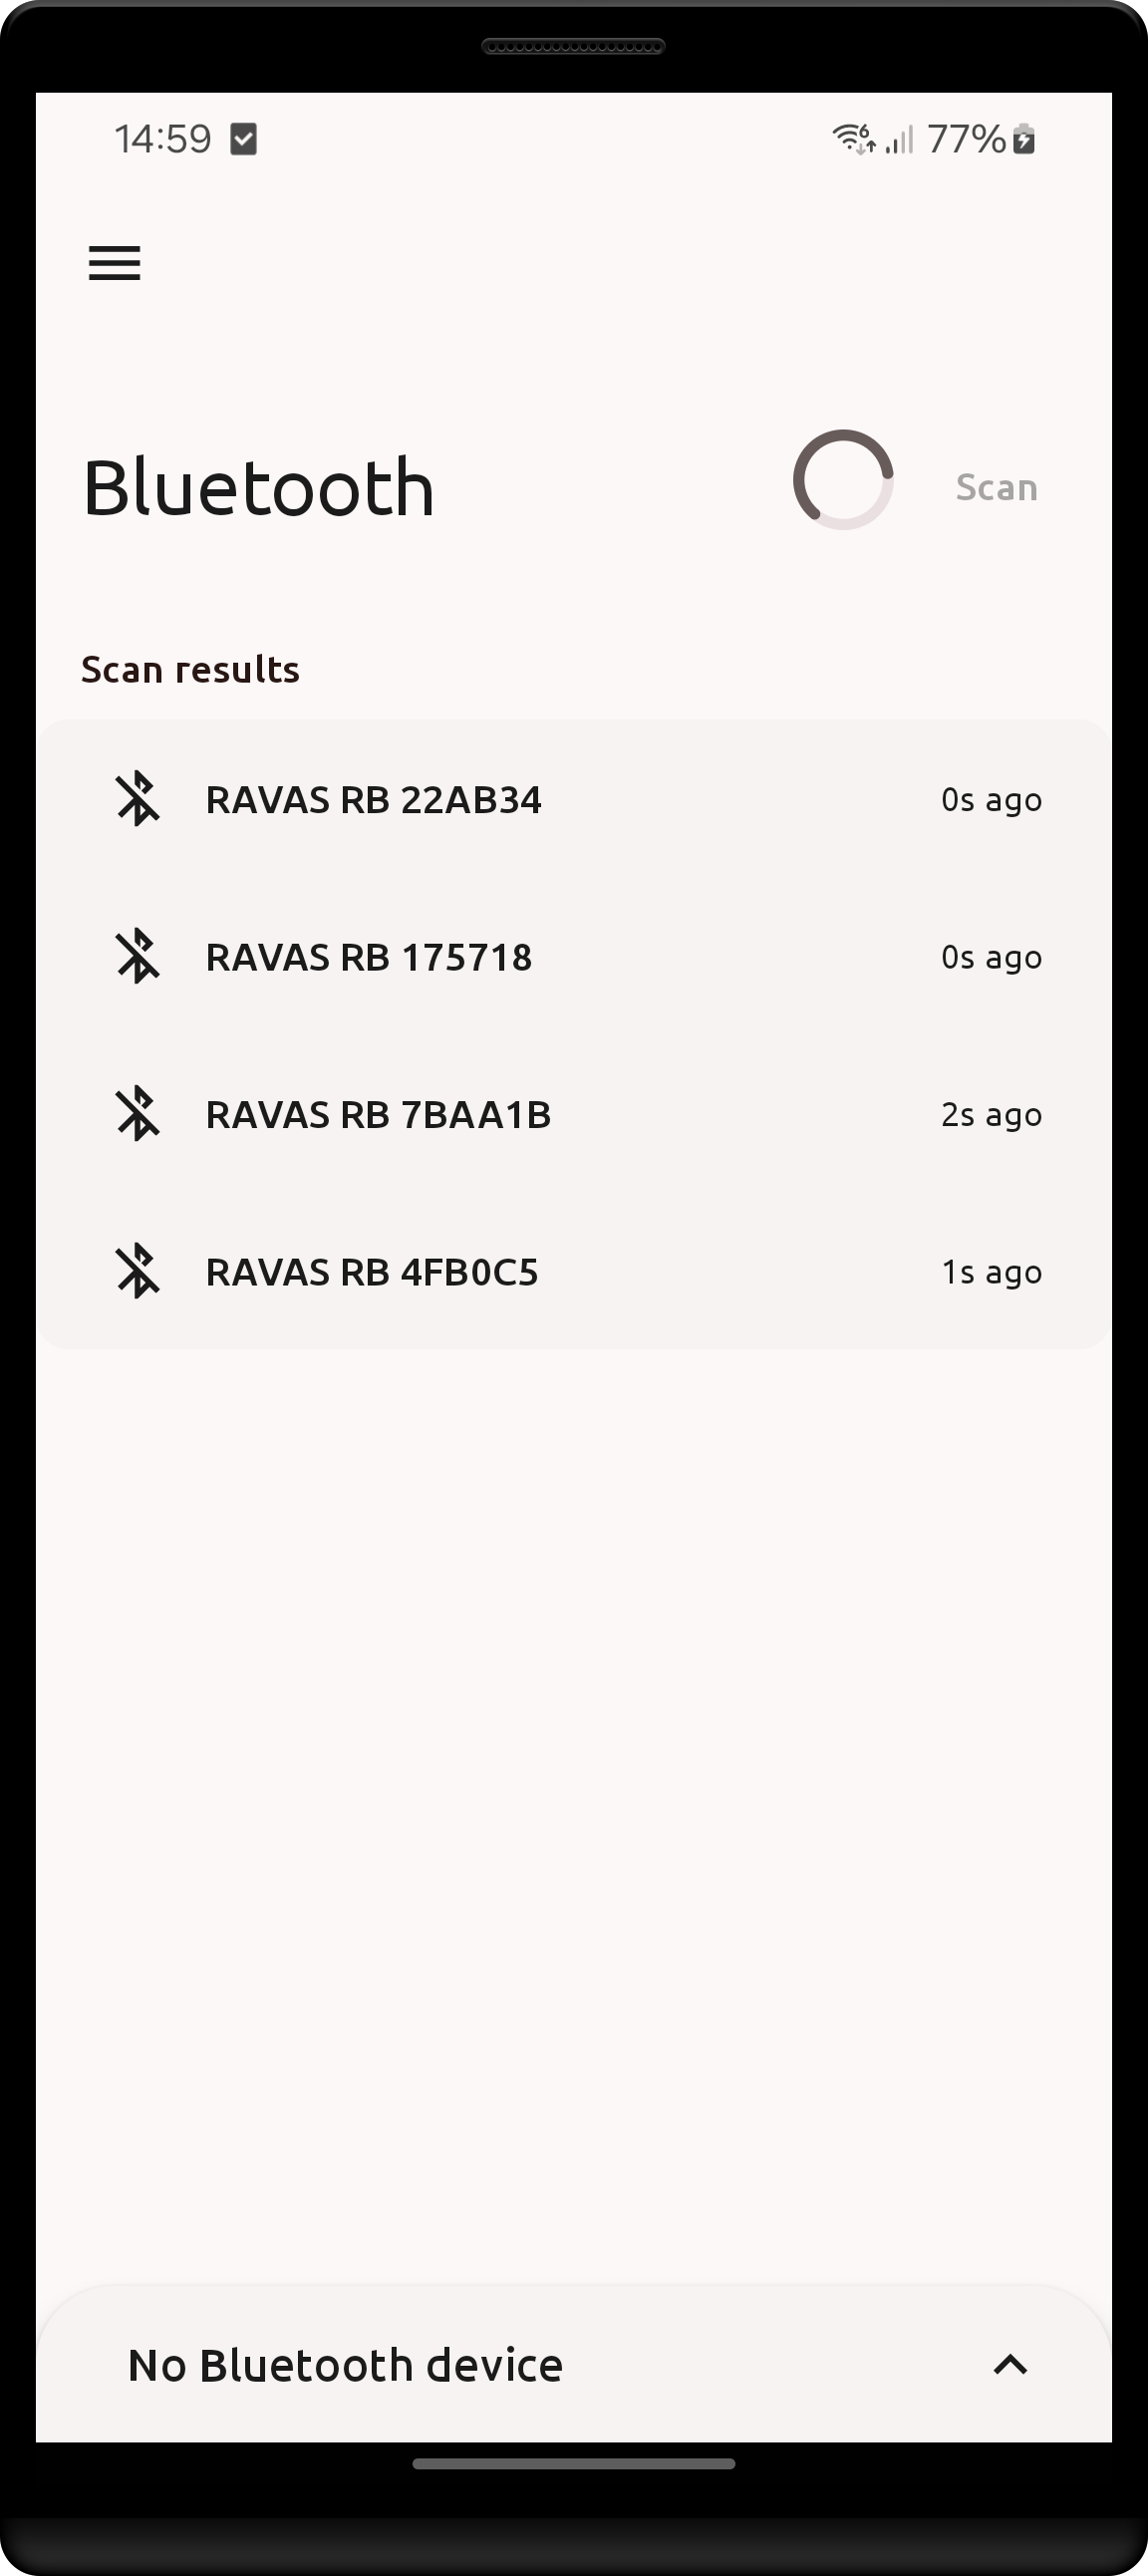Tap the Wi-Fi signal status icon
Screen dimensions: 1148x2576
(x=853, y=139)
